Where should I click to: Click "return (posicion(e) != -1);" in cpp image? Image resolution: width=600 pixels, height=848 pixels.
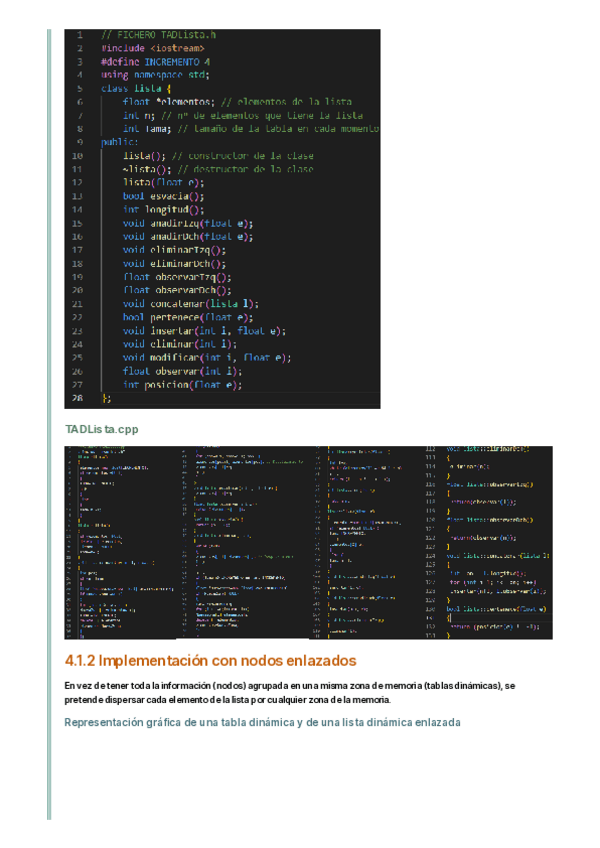pos(494,627)
